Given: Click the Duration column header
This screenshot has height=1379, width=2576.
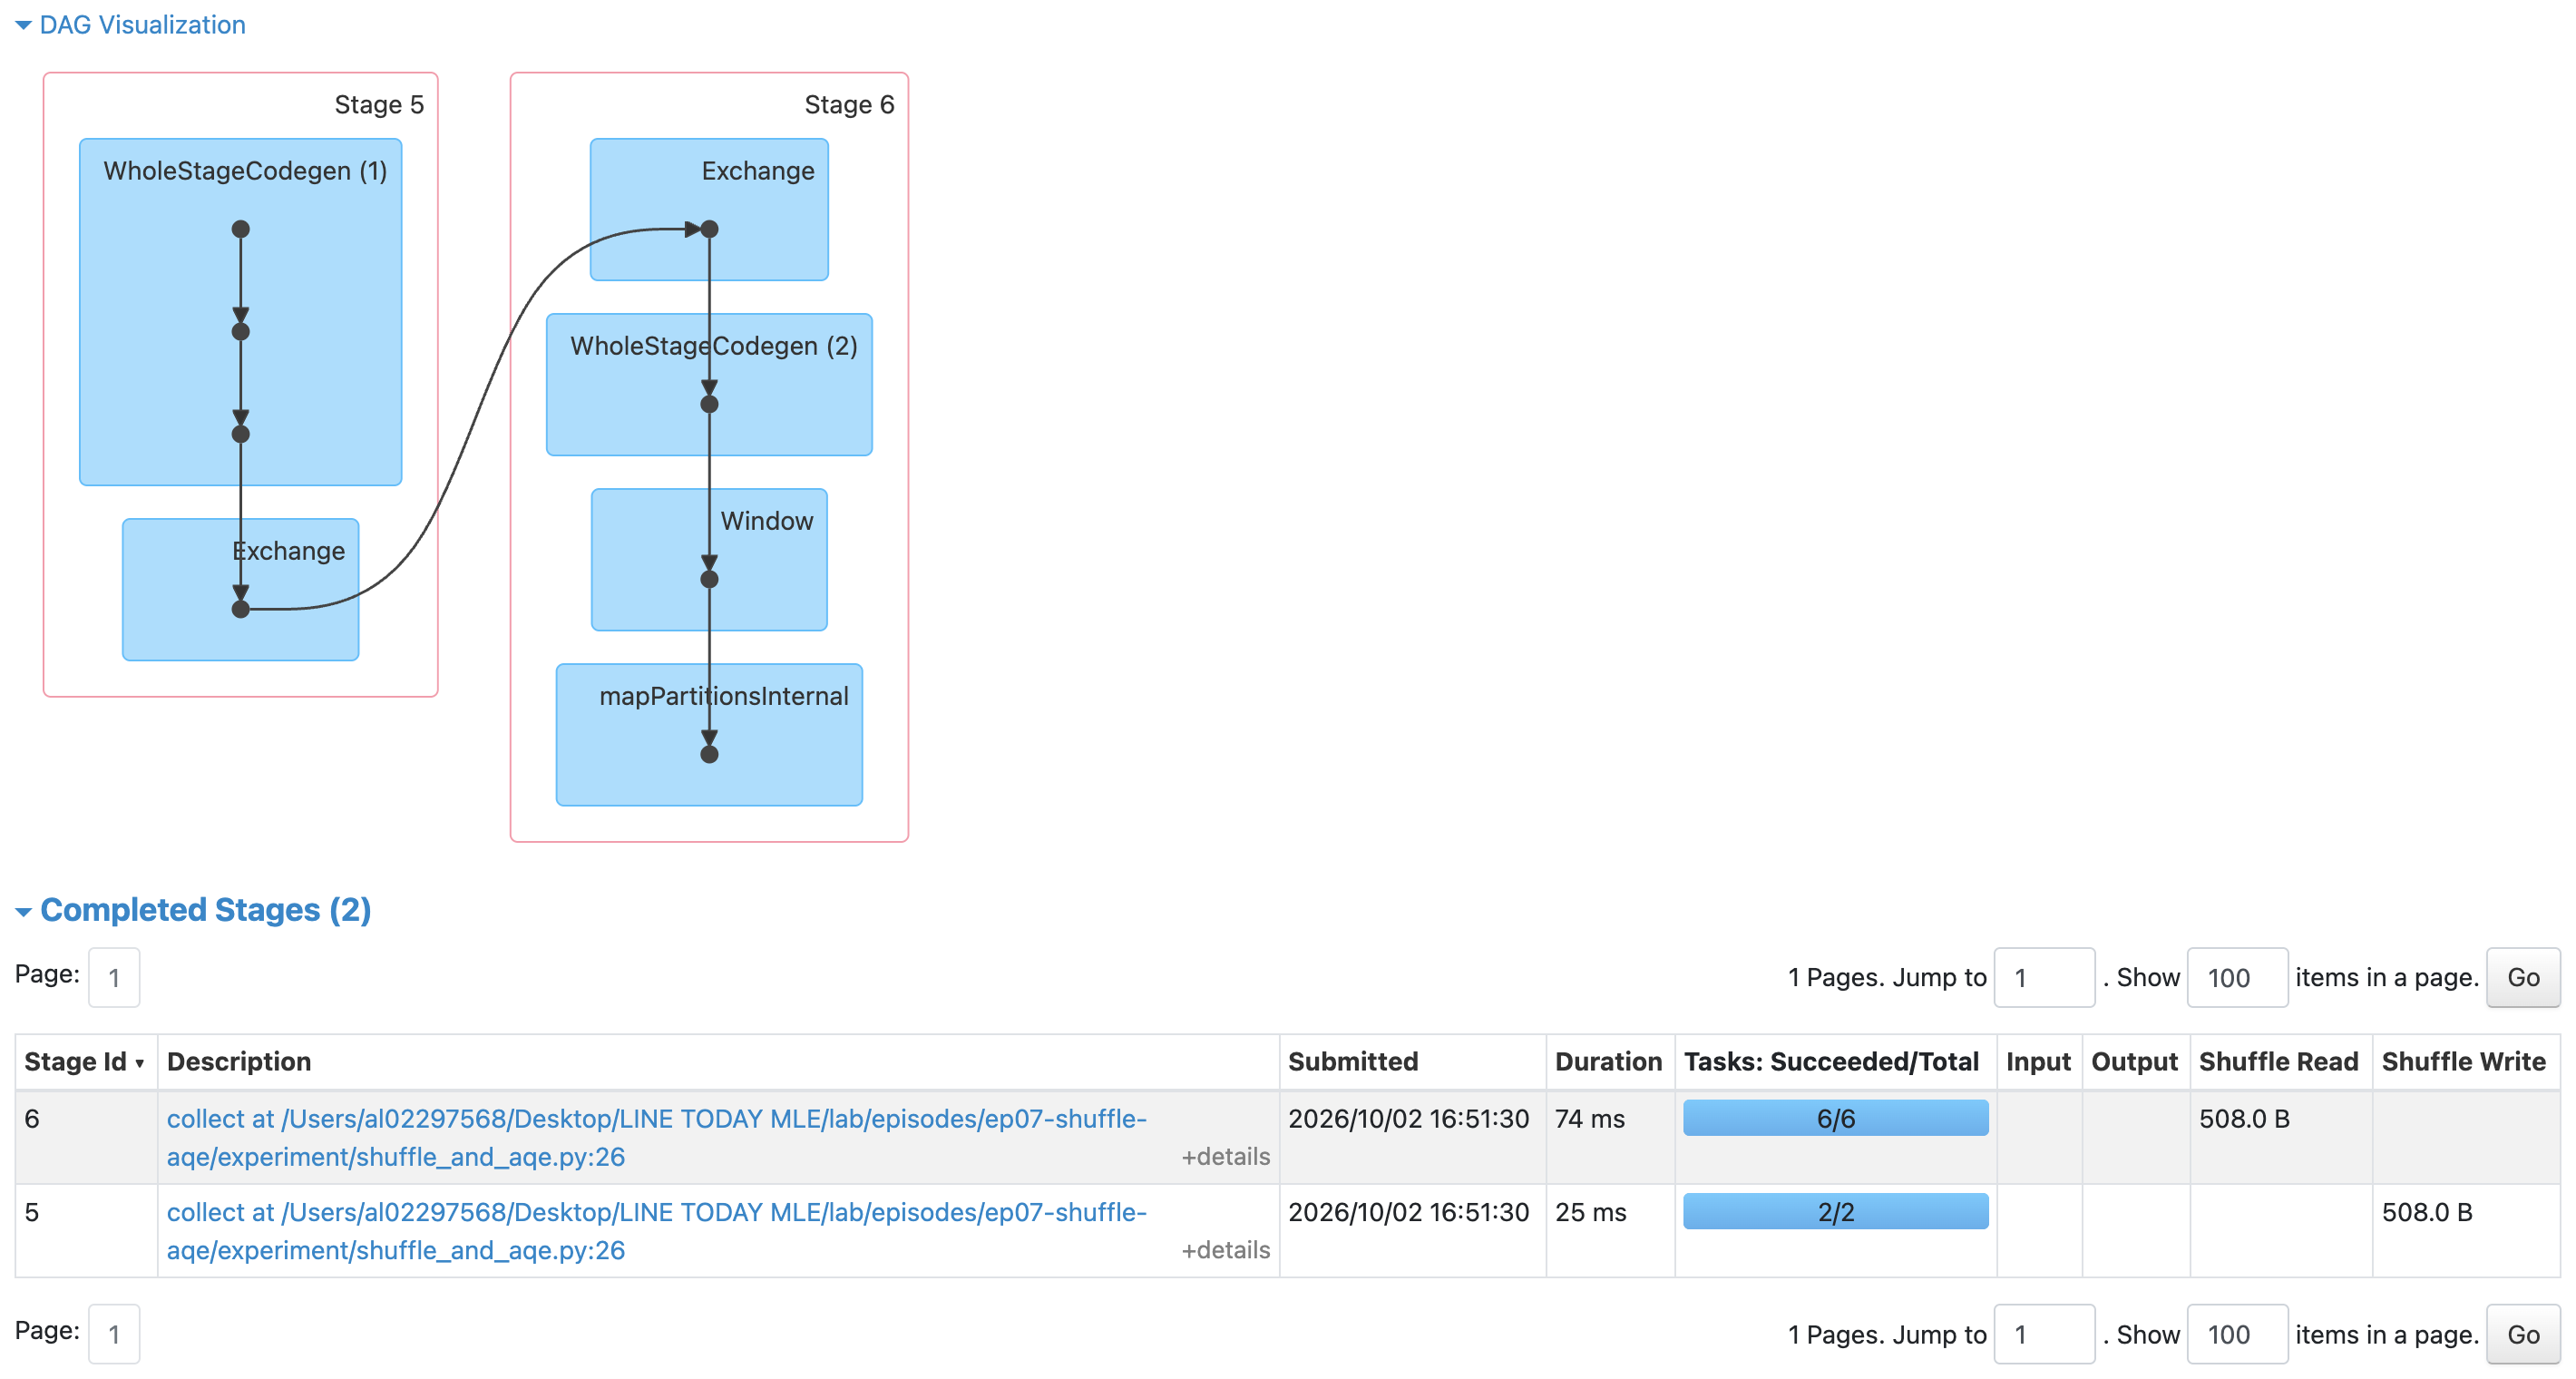Looking at the screenshot, I should coord(1608,1062).
